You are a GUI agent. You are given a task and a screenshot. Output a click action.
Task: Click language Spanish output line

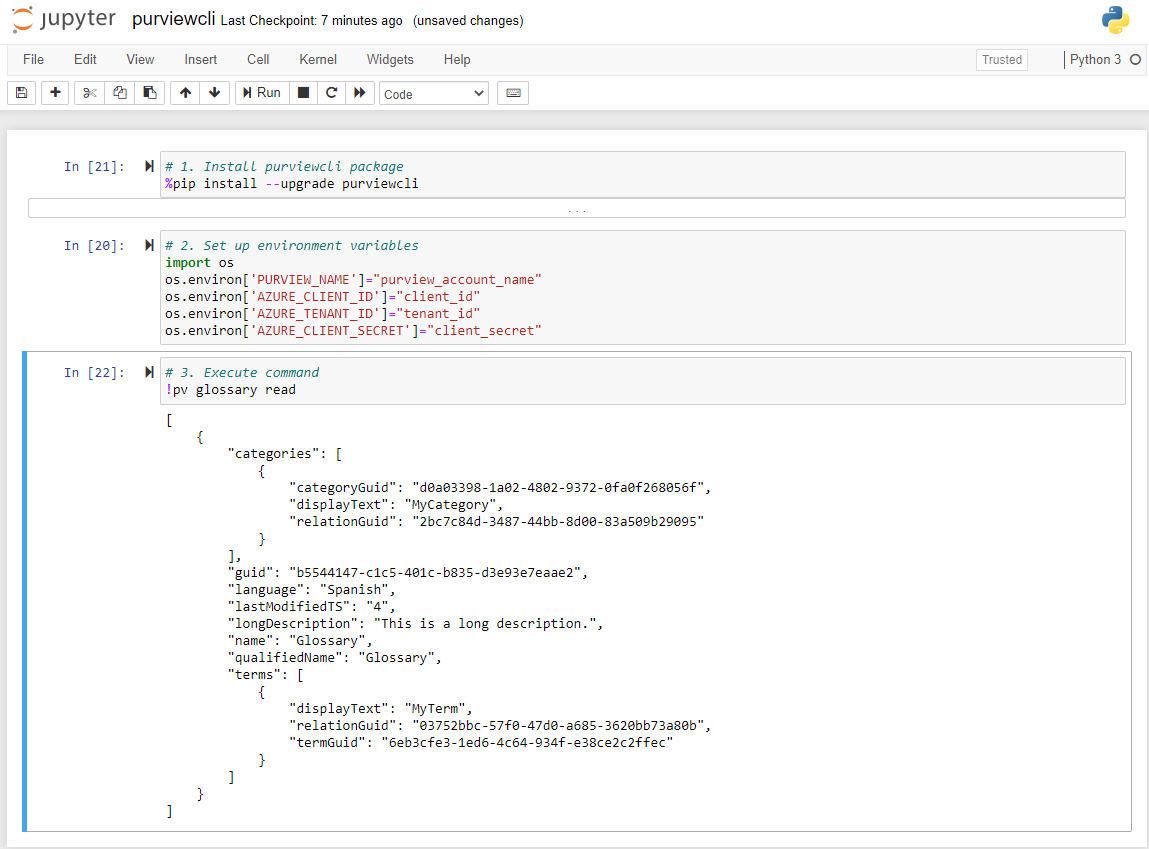(311, 589)
